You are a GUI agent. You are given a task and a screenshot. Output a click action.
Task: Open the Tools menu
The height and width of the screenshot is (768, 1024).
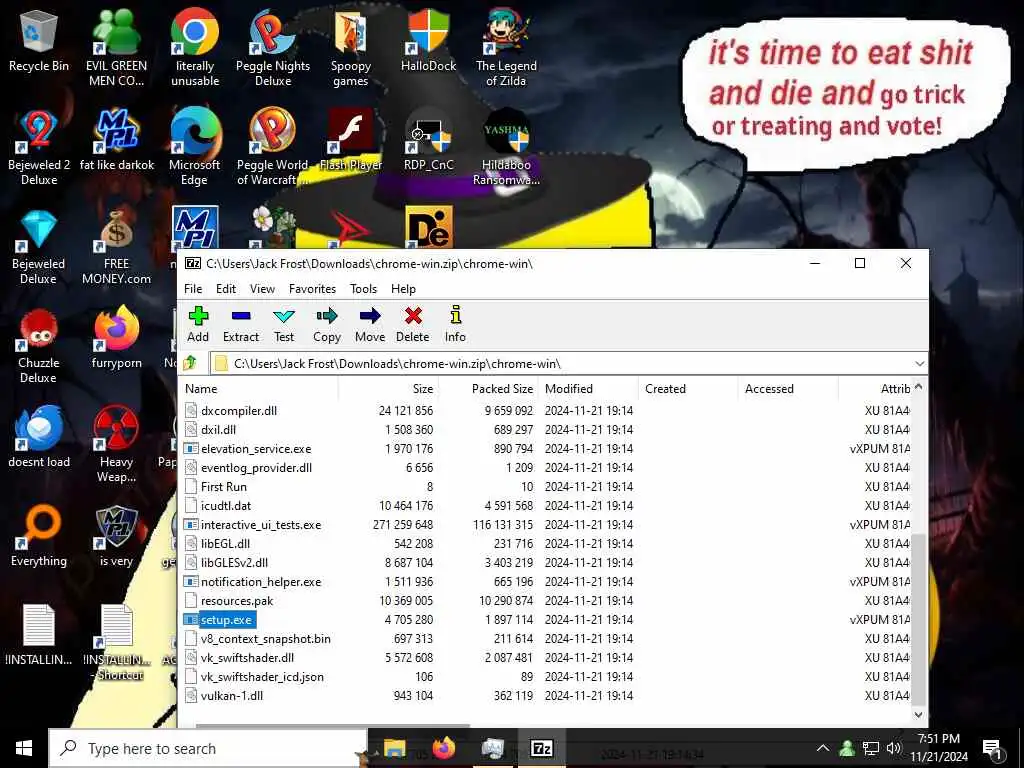(363, 289)
